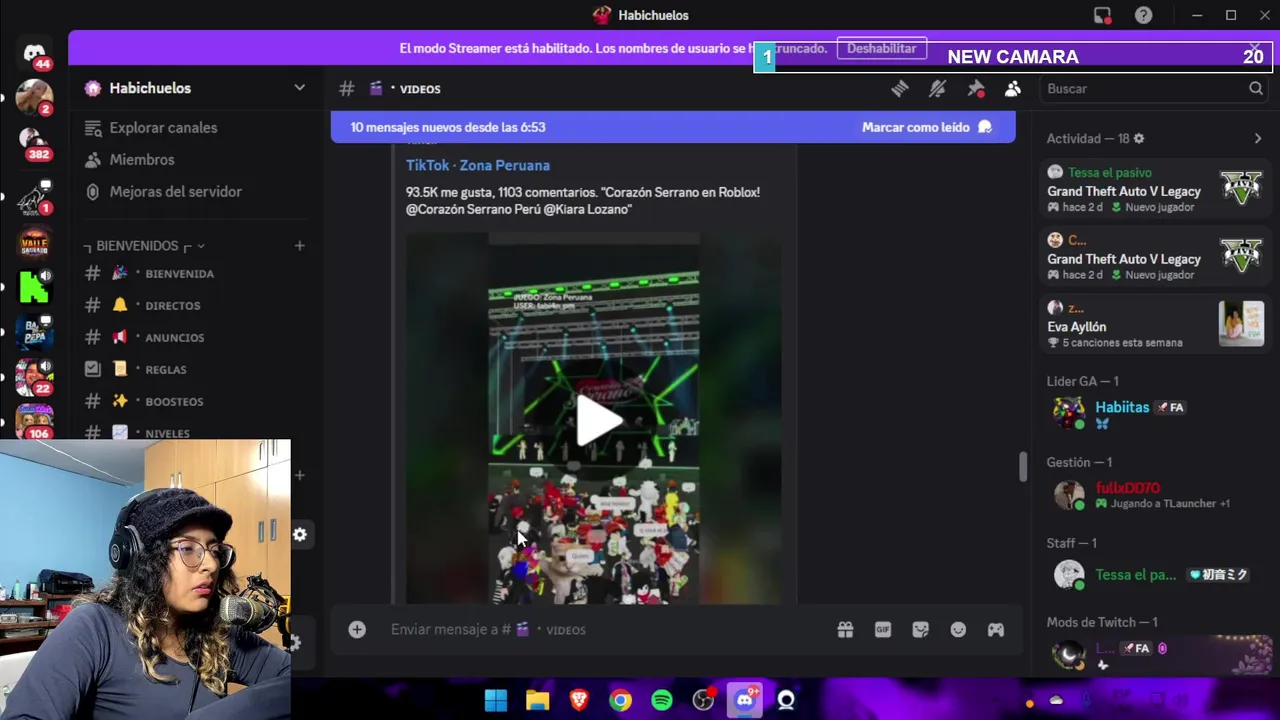
Task: Open the sticker picker
Action: pos(921,629)
